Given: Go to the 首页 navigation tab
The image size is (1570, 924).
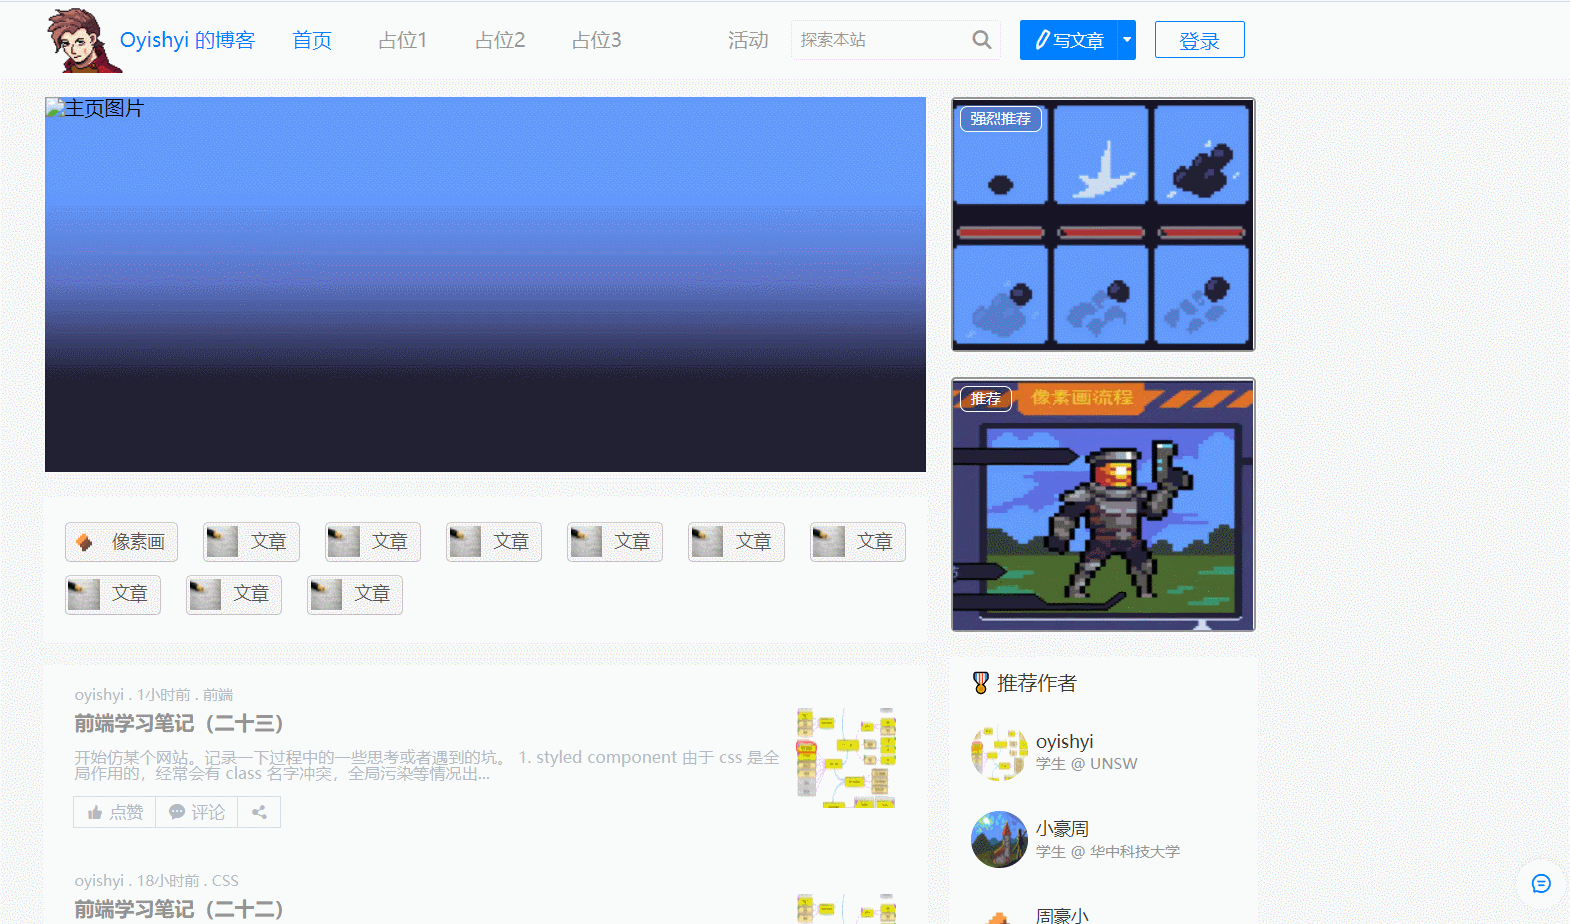Looking at the screenshot, I should [312, 40].
